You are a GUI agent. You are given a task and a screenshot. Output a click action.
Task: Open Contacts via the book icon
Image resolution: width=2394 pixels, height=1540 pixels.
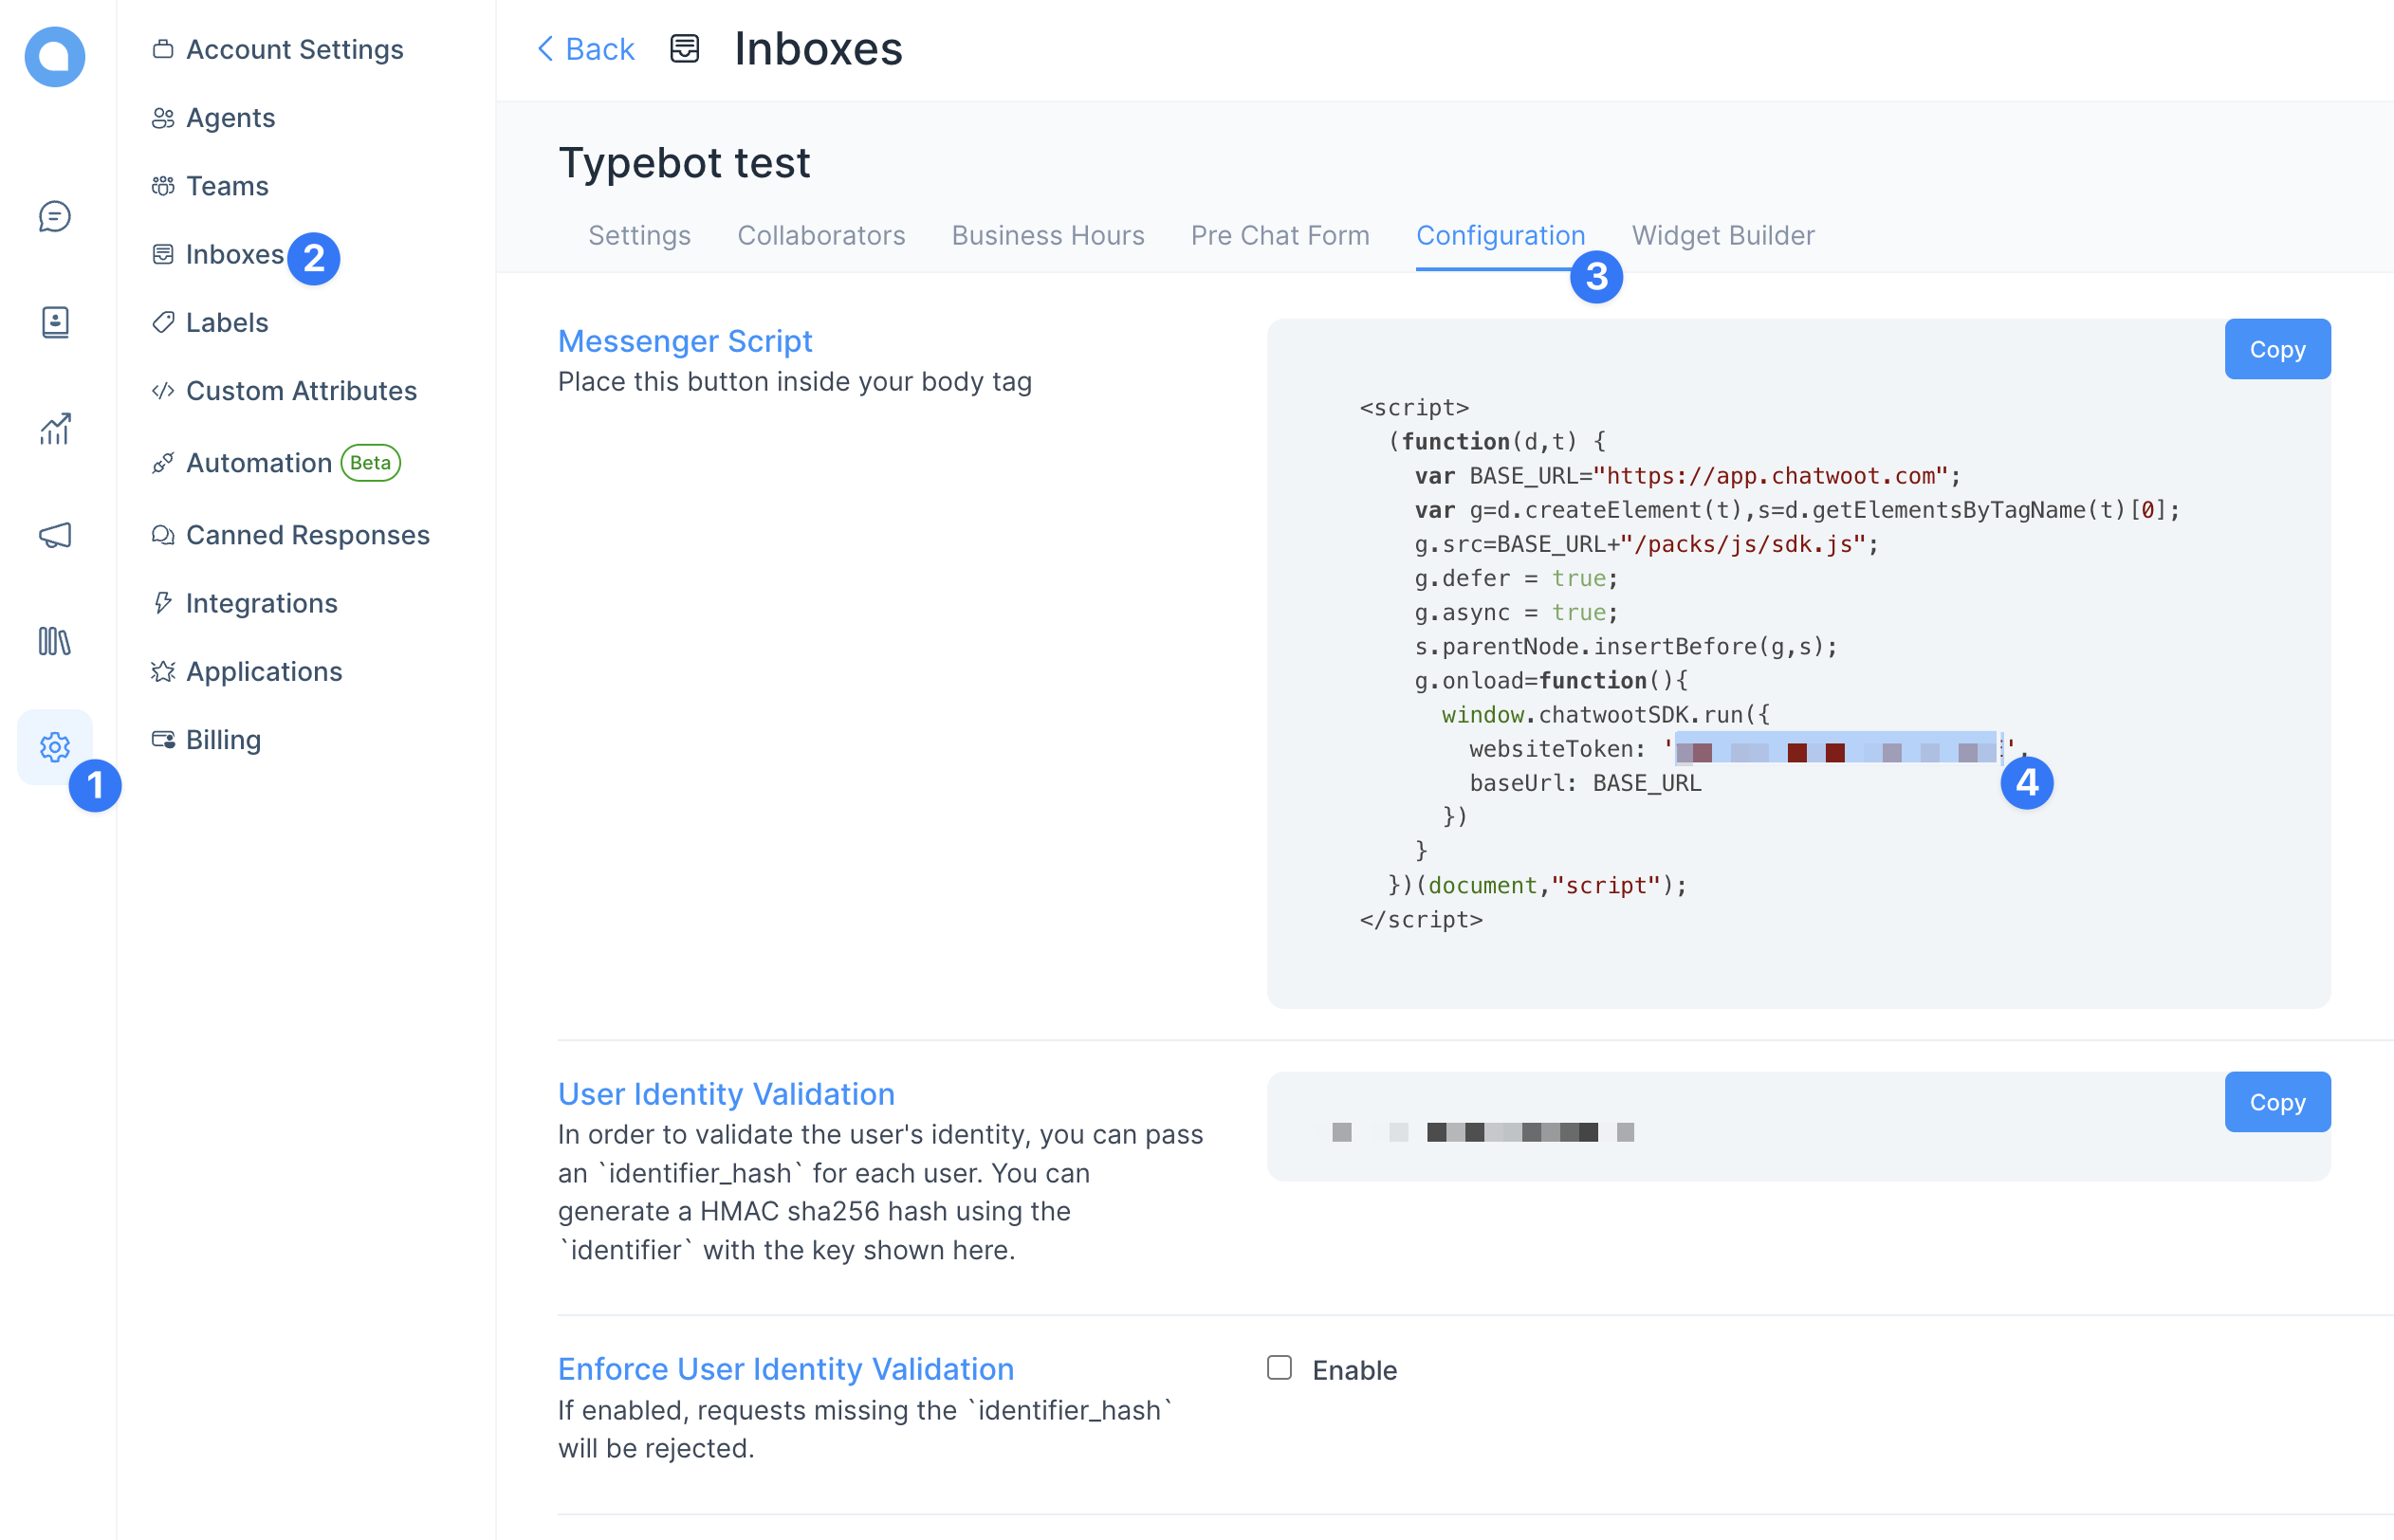54,322
